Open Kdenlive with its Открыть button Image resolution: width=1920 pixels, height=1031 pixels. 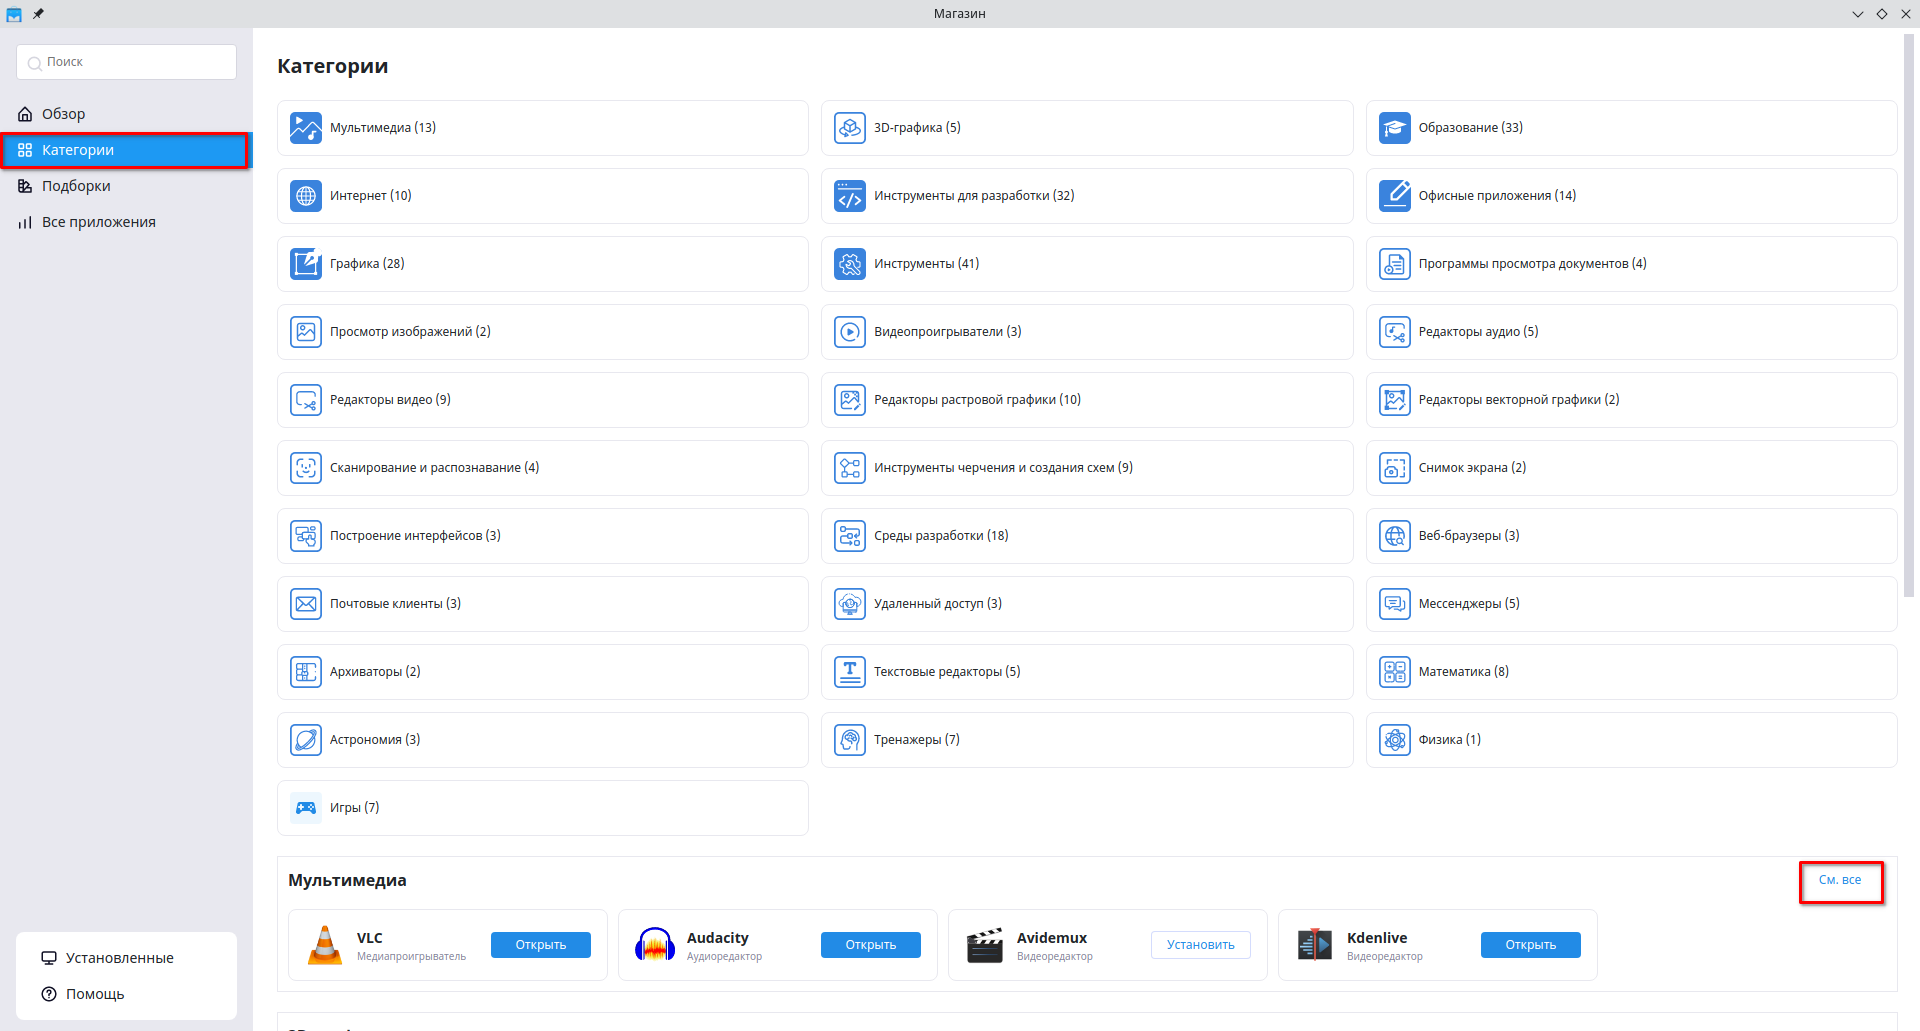1530,945
